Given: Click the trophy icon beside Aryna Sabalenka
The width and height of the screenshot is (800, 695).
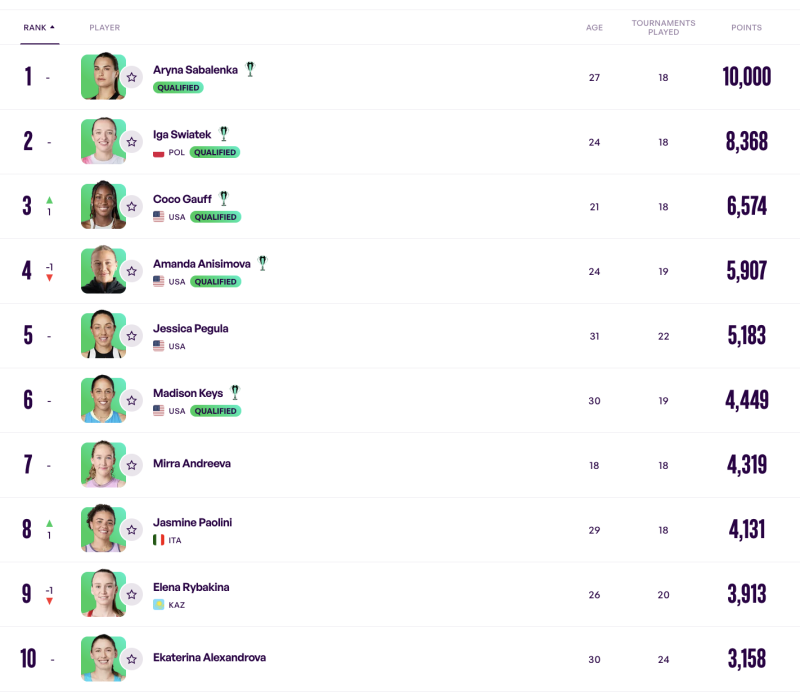Looking at the screenshot, I should (x=250, y=69).
